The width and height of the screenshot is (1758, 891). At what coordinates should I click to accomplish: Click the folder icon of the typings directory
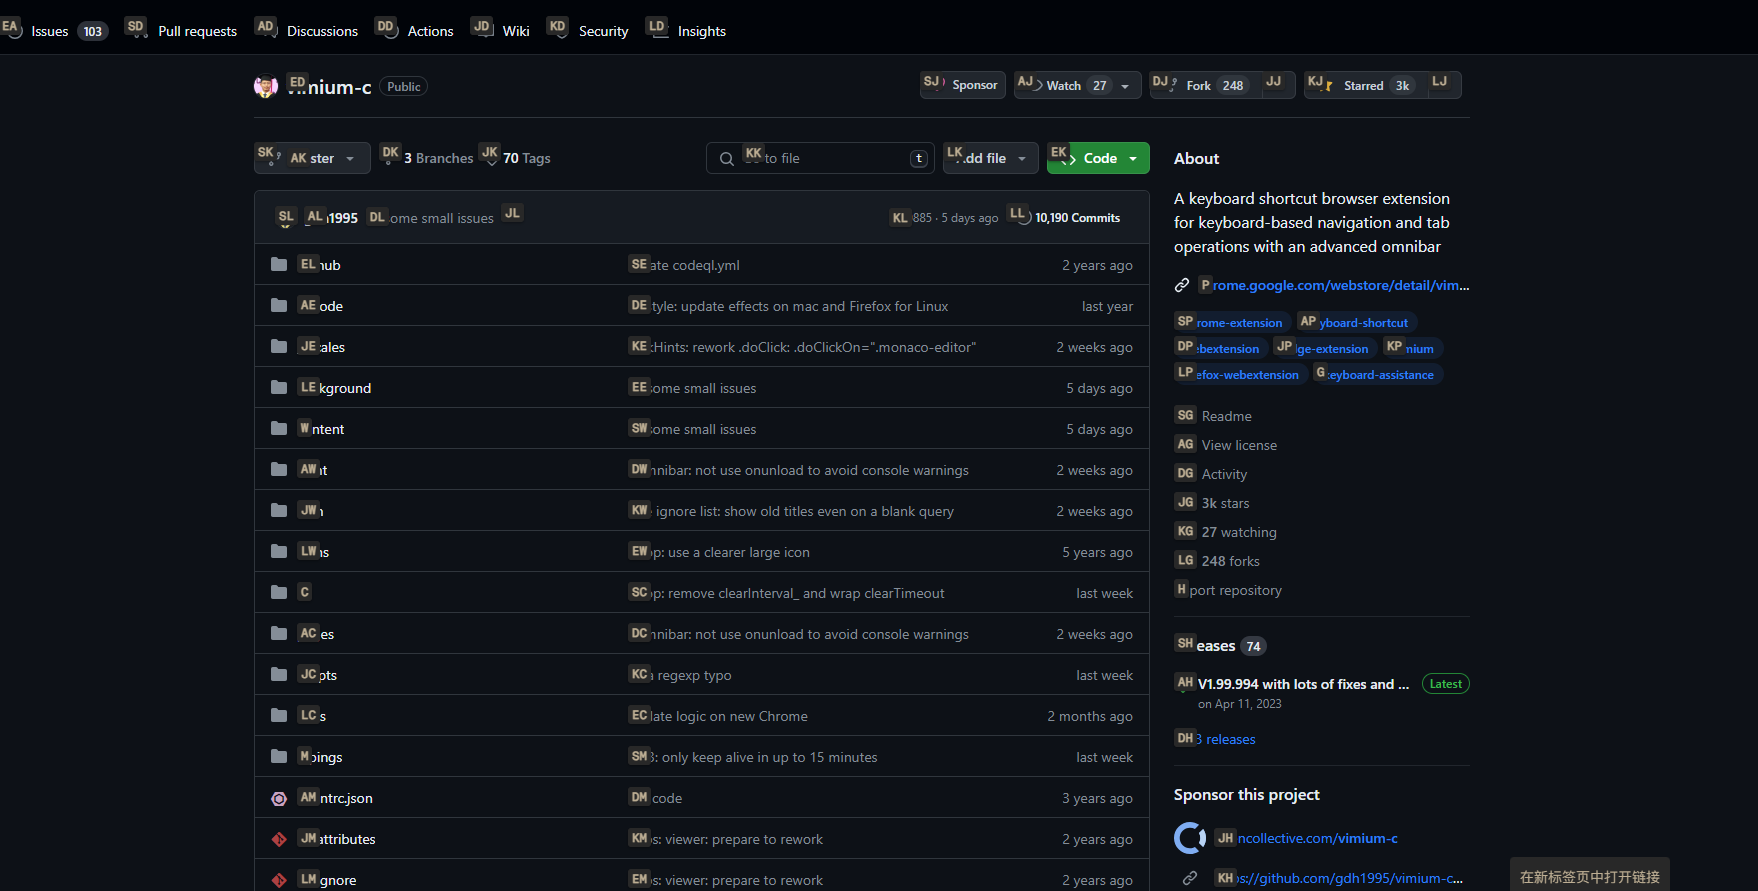point(279,756)
